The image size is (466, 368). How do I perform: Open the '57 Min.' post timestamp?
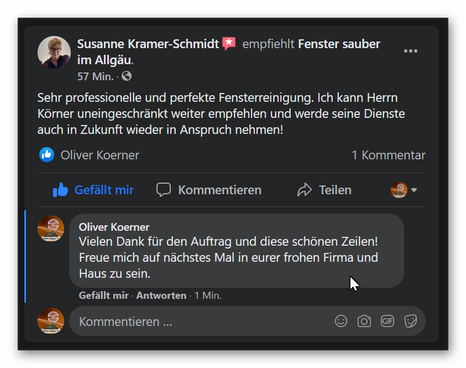(x=95, y=76)
